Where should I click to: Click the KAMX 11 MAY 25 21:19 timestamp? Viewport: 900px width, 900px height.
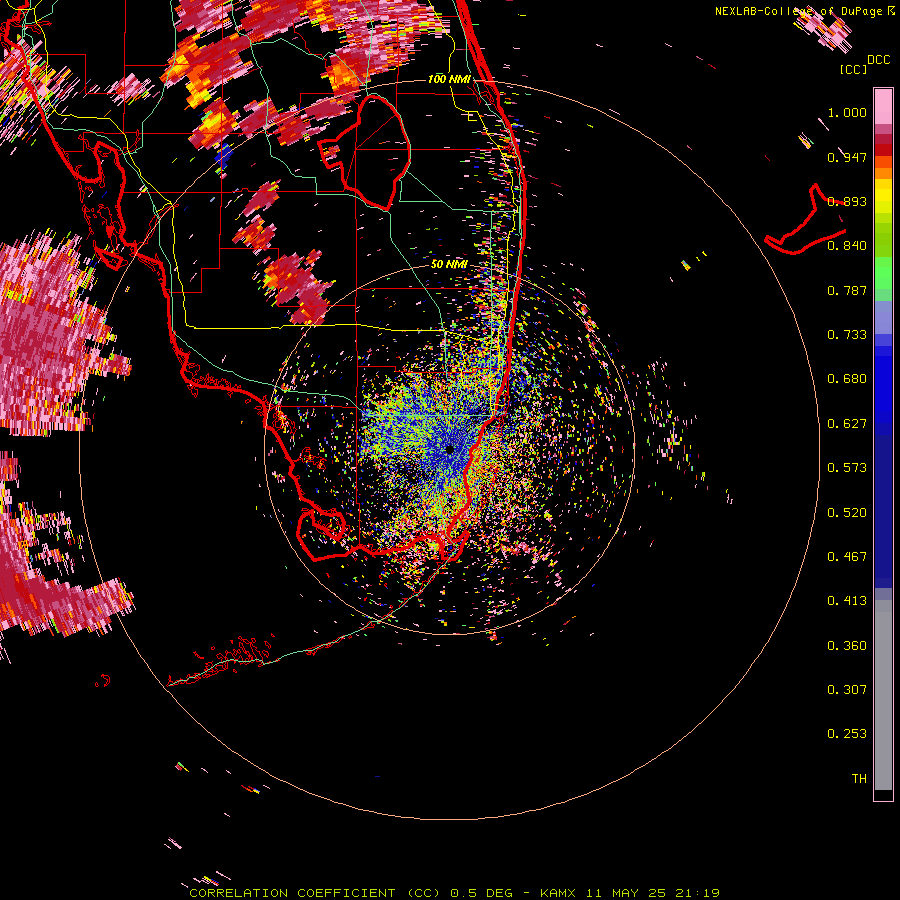(x=630, y=893)
